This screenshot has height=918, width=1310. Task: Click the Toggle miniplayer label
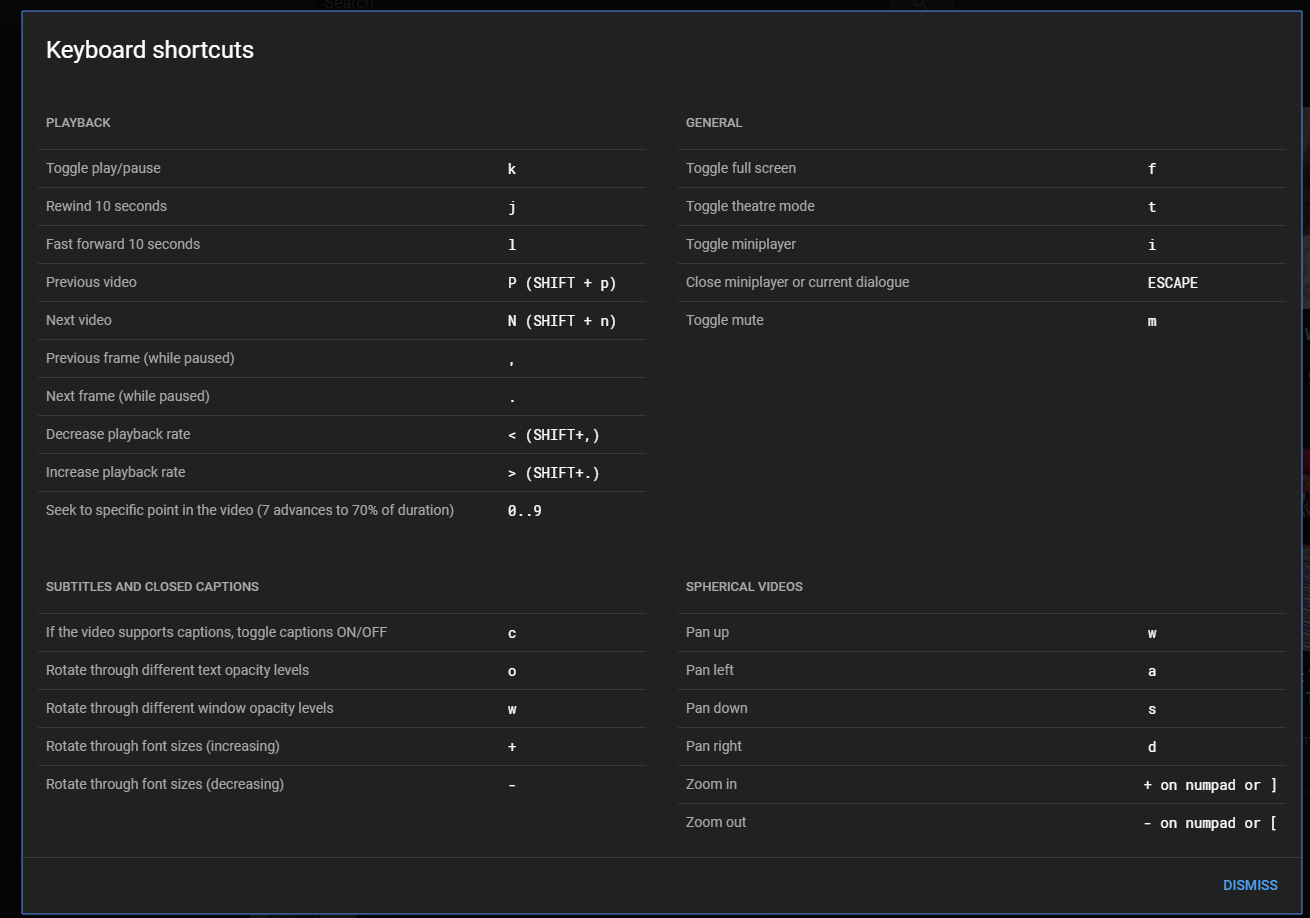(x=741, y=244)
